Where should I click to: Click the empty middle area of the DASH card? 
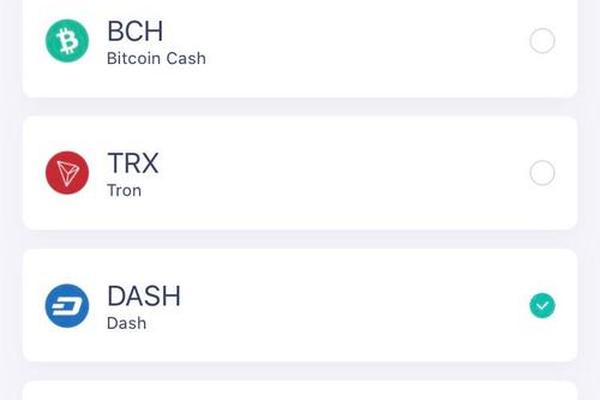coord(352,305)
